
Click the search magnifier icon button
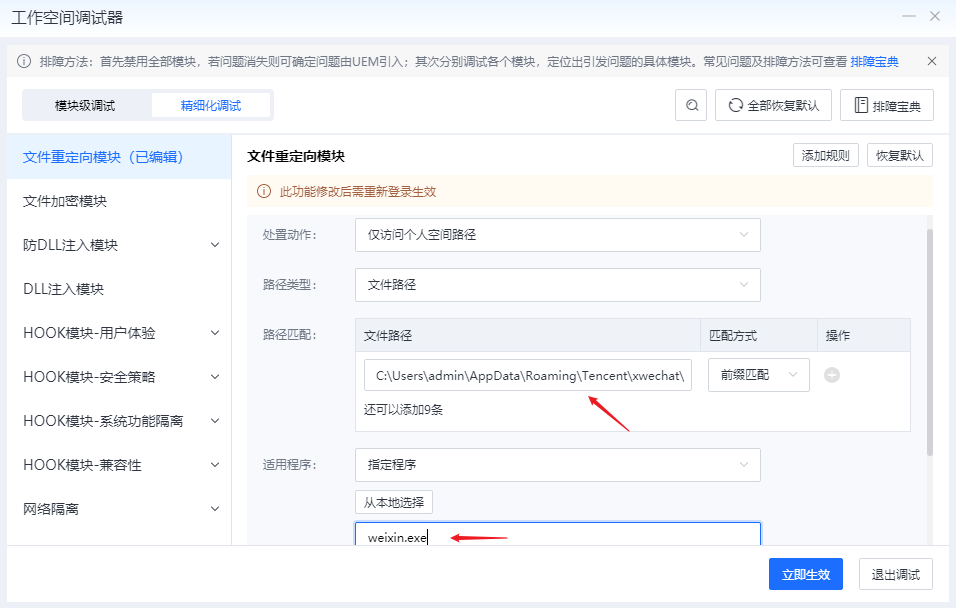pyautogui.click(x=691, y=105)
